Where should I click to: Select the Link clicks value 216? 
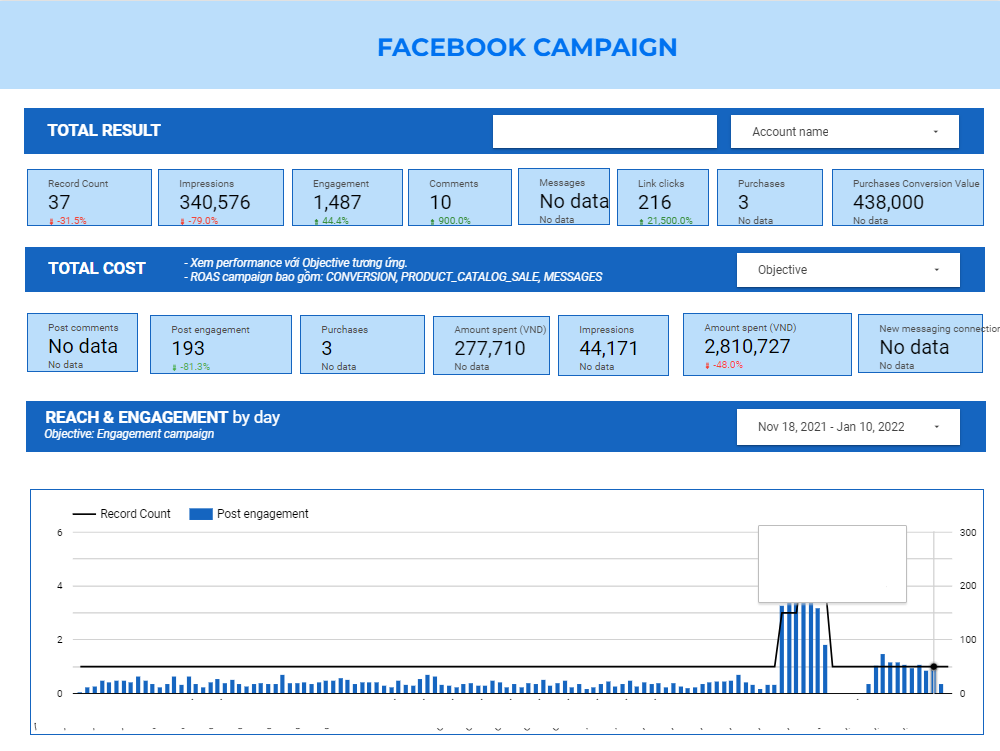click(x=655, y=202)
